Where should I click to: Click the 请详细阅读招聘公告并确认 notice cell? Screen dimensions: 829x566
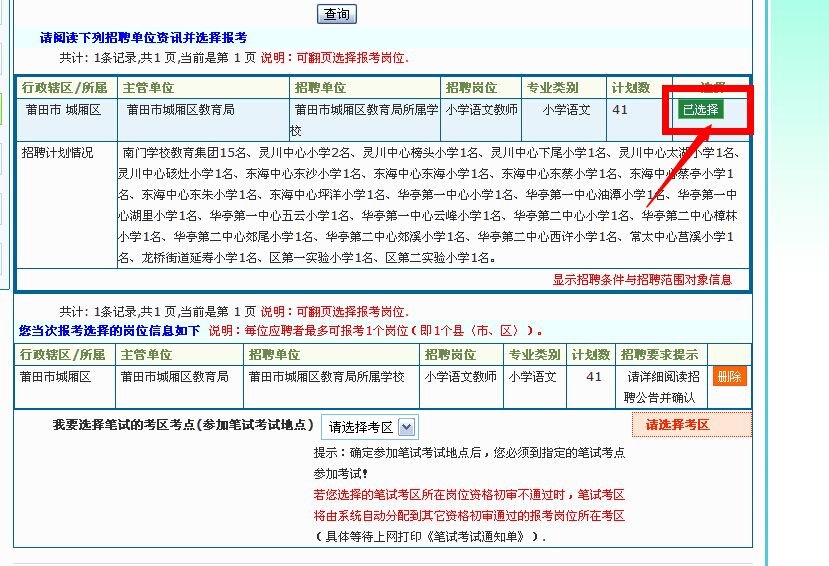(659, 387)
